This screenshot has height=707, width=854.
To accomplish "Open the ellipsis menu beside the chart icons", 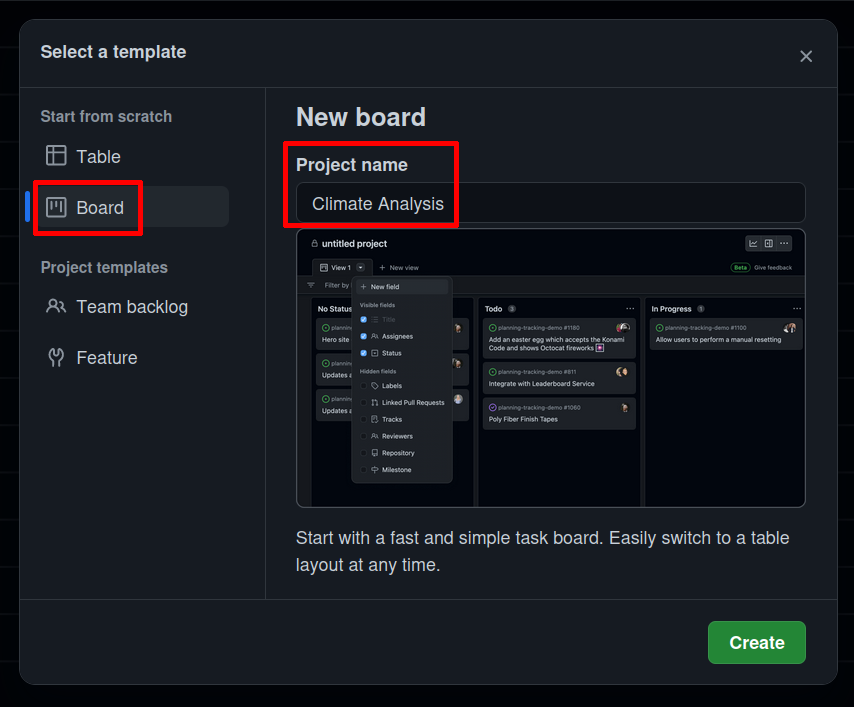I will click(x=784, y=242).
